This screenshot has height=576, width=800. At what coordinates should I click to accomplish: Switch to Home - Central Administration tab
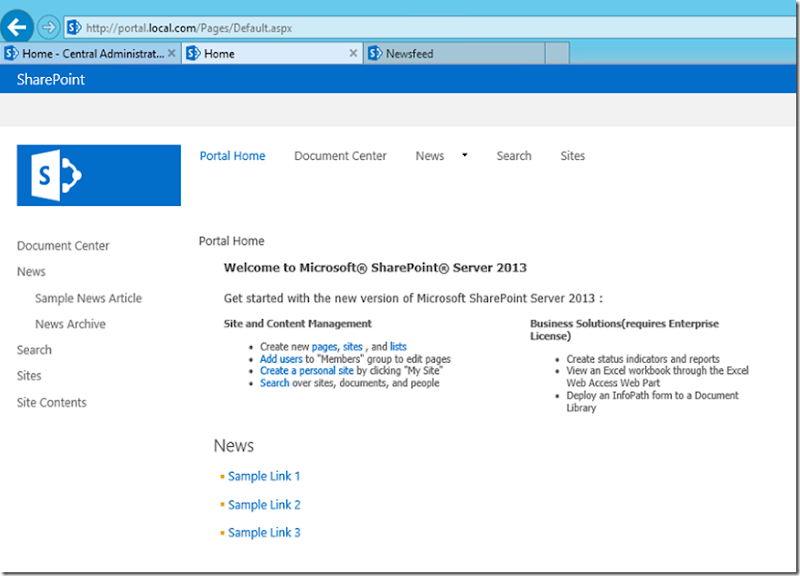click(91, 54)
